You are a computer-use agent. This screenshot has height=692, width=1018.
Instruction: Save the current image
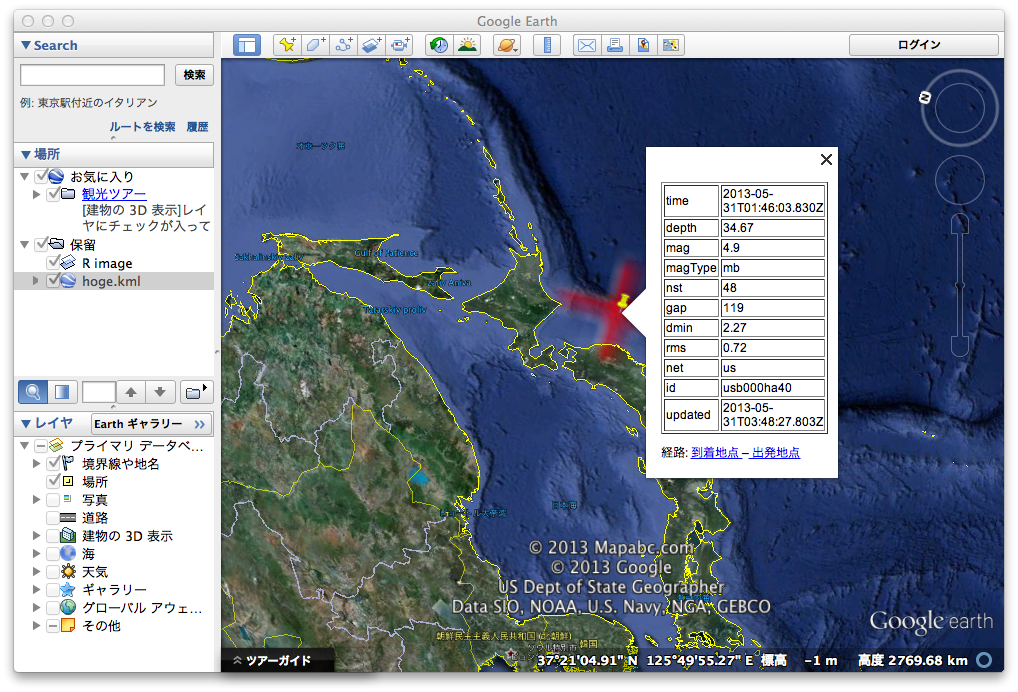[x=643, y=45]
